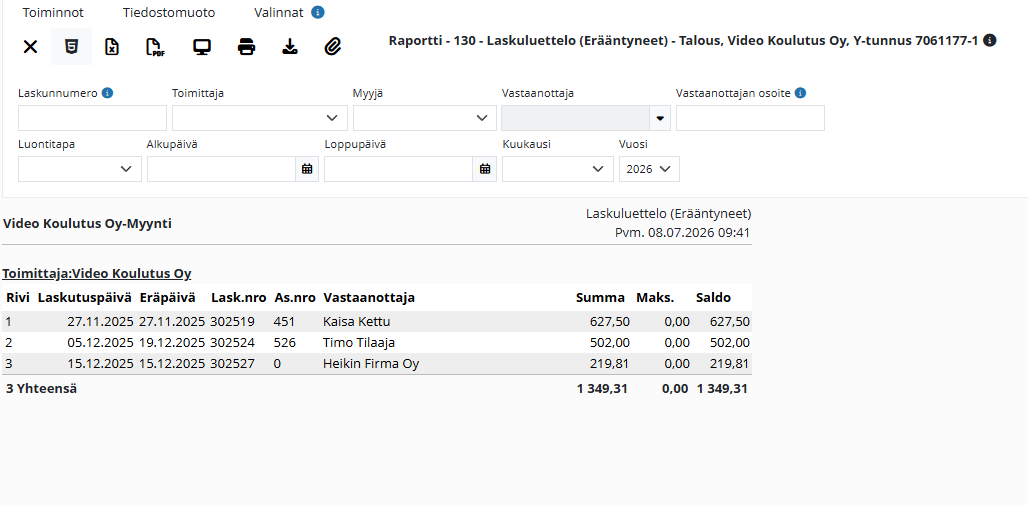Open Loppupäivä calendar picker

(x=484, y=169)
